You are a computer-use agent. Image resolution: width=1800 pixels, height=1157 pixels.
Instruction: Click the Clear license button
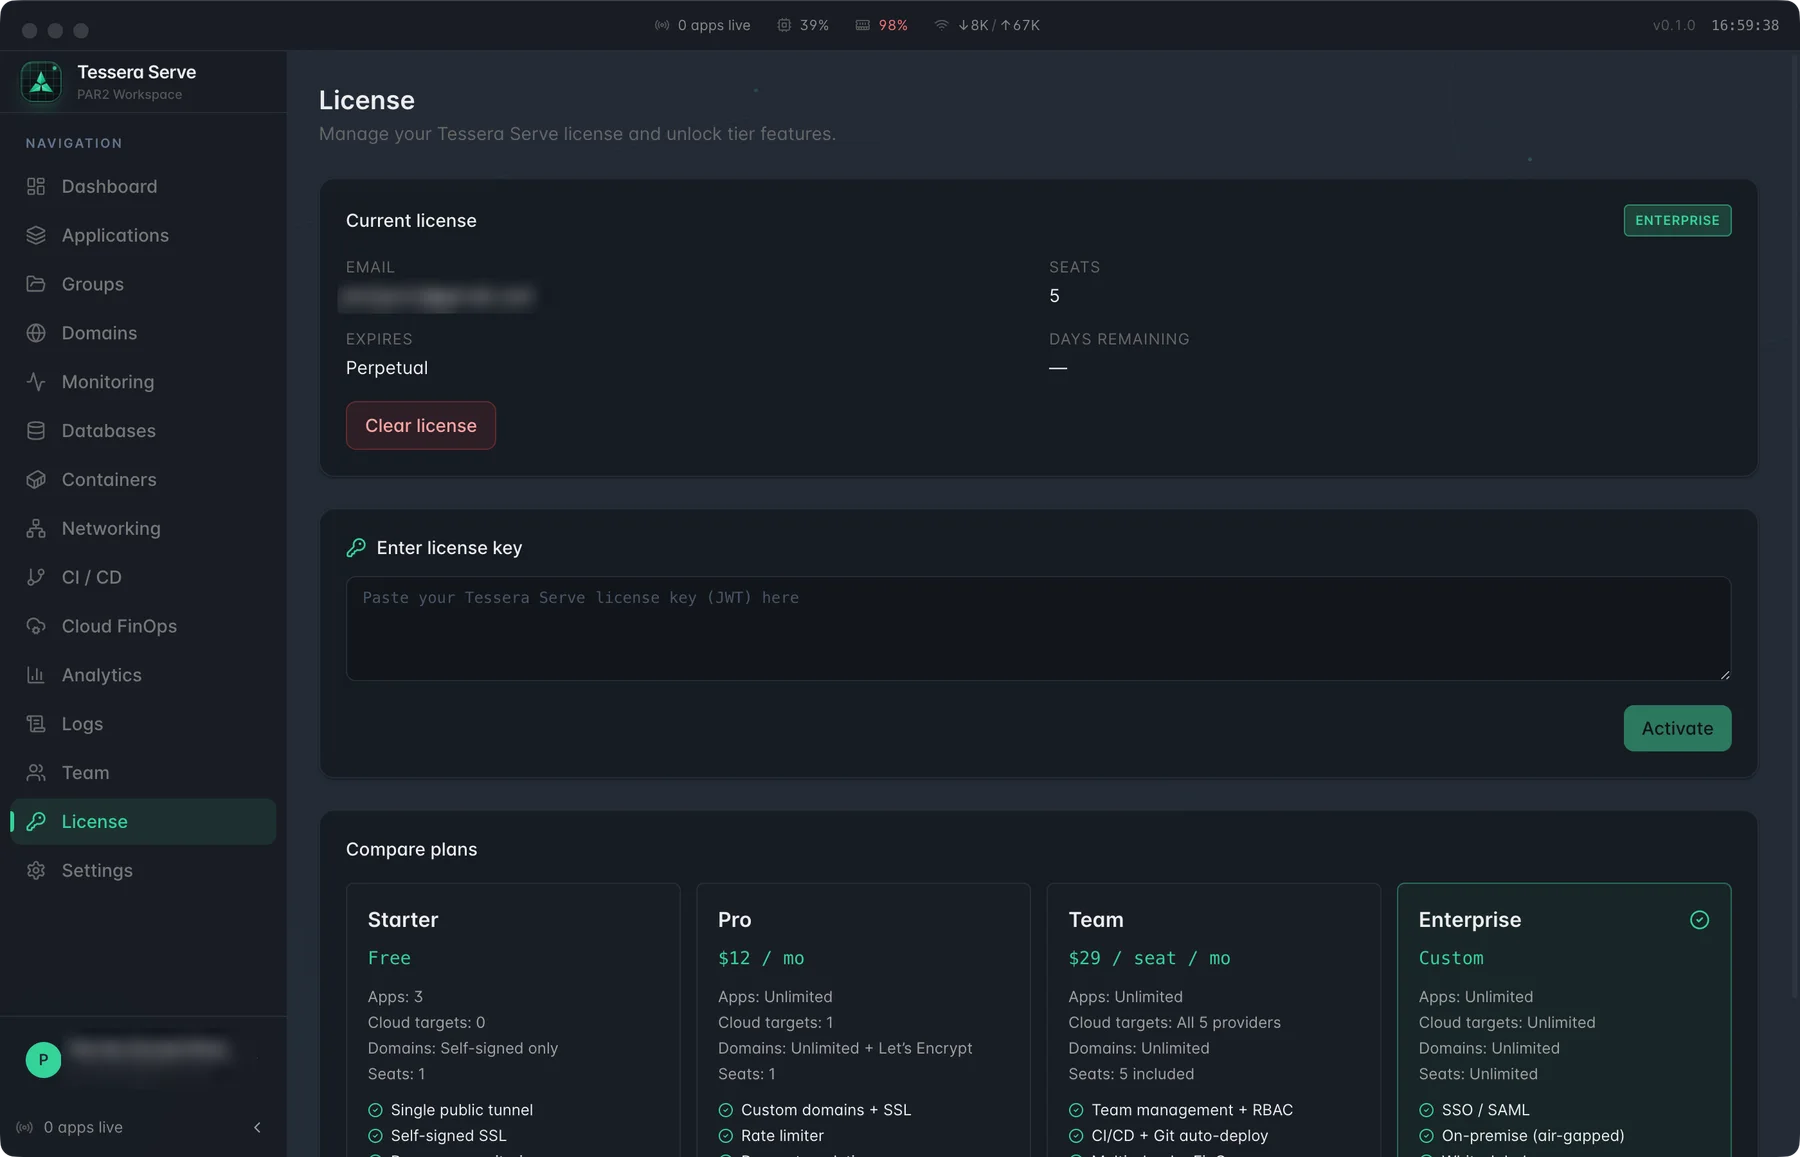(x=421, y=426)
